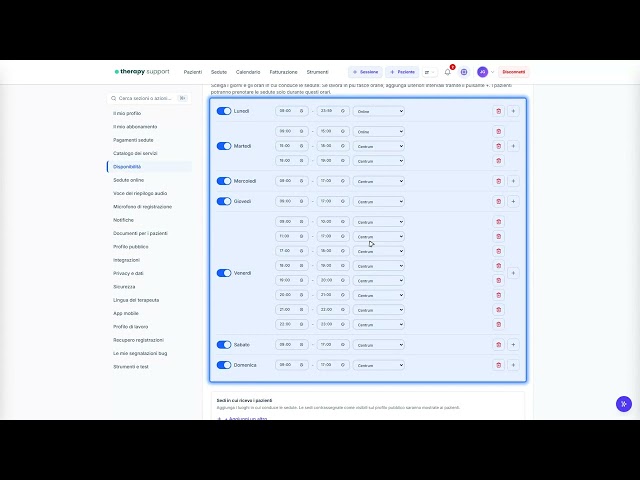The height and width of the screenshot is (480, 640).
Task: Edit the Domenica end time field
Action: (333, 365)
